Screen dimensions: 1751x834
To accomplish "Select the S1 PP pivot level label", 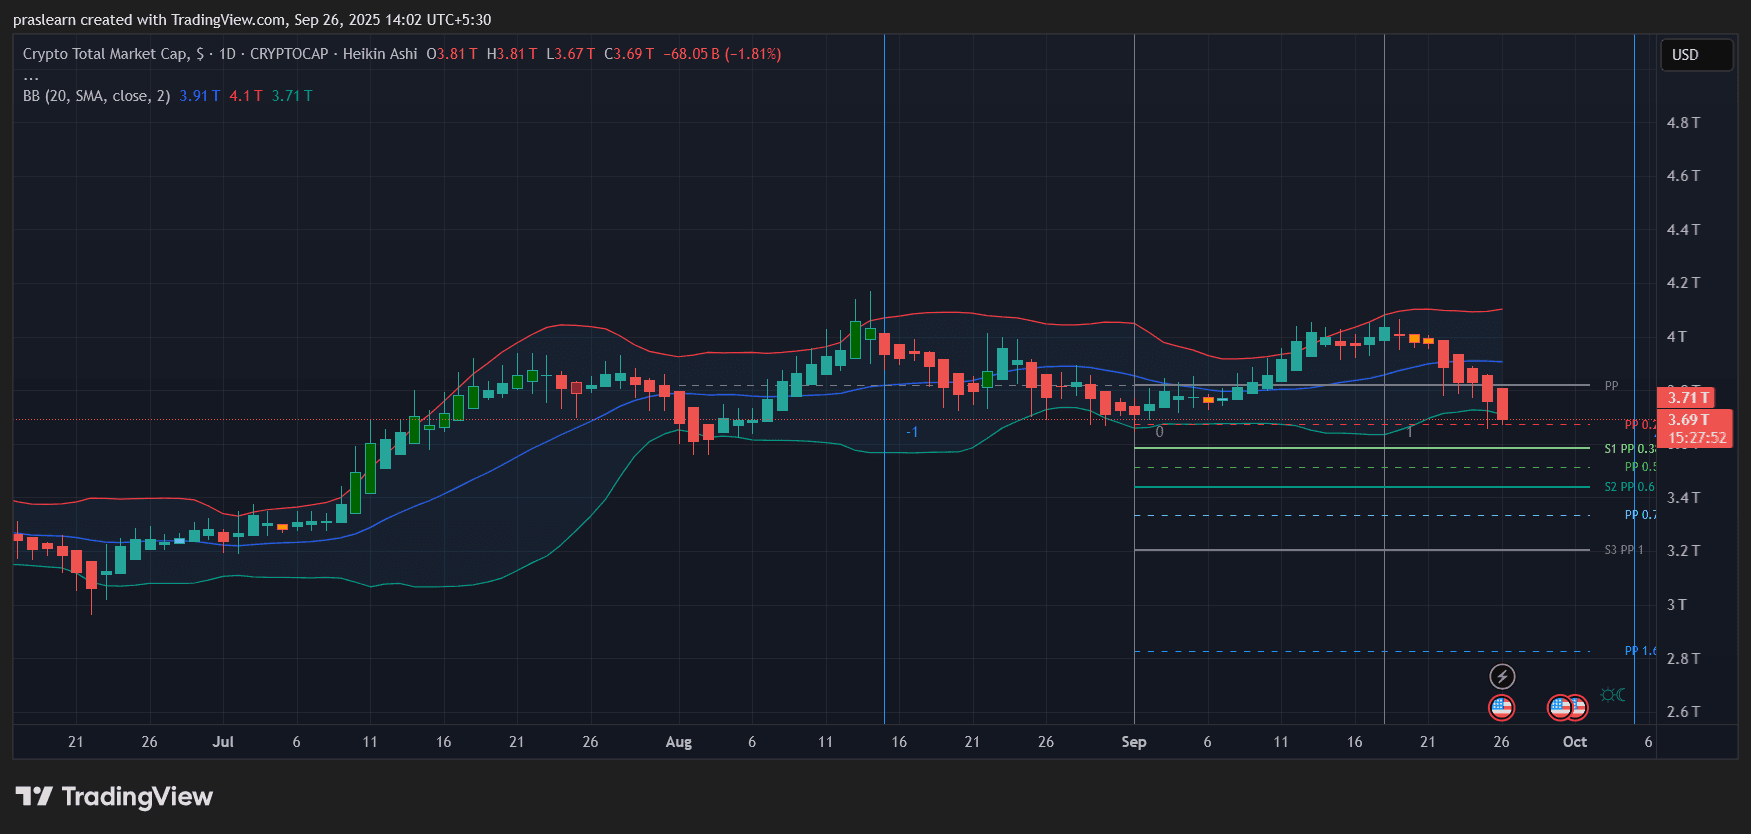I will tap(1618, 449).
